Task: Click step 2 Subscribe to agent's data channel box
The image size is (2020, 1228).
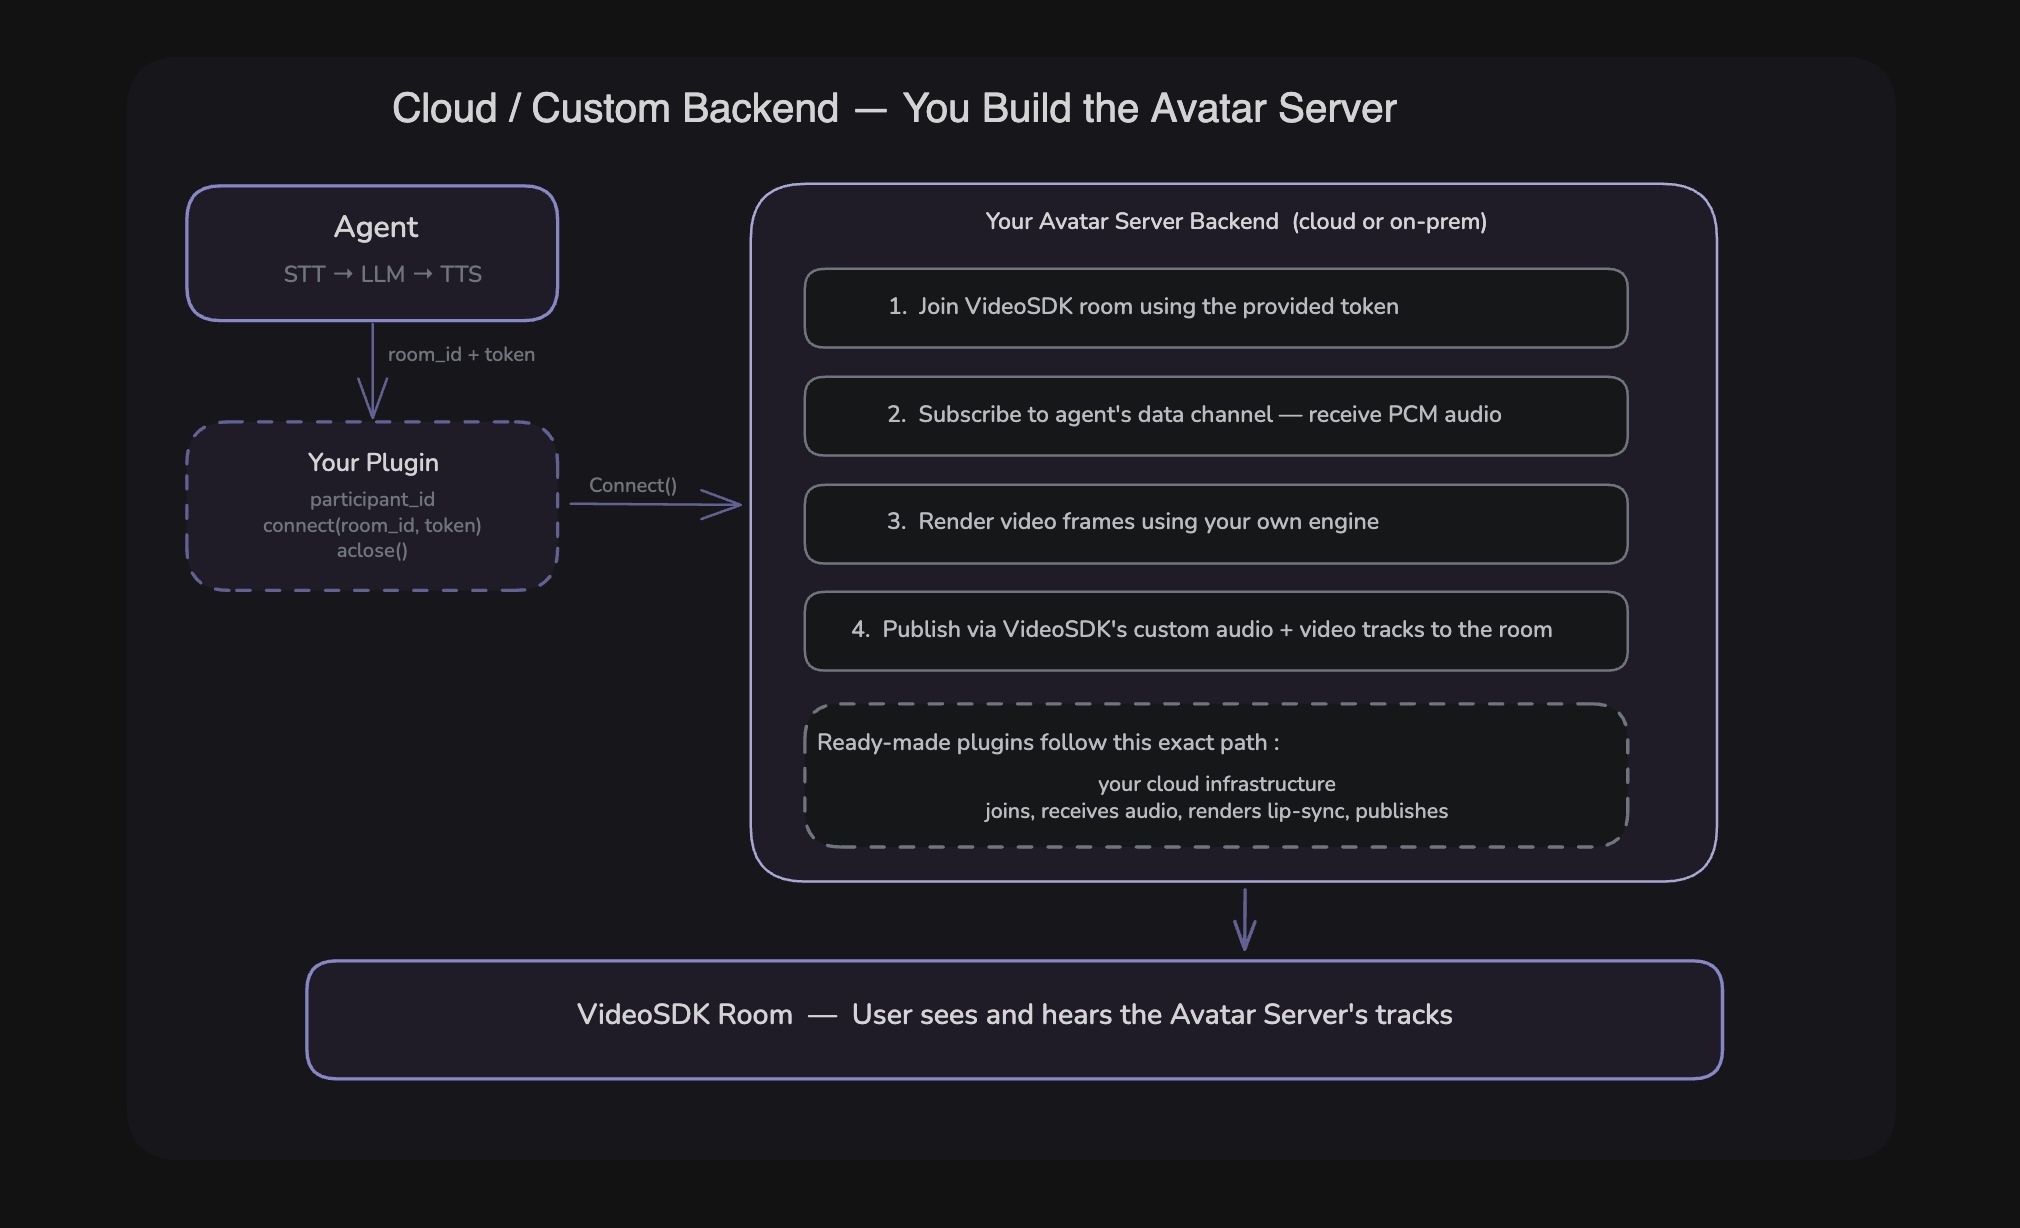Action: pos(1214,416)
